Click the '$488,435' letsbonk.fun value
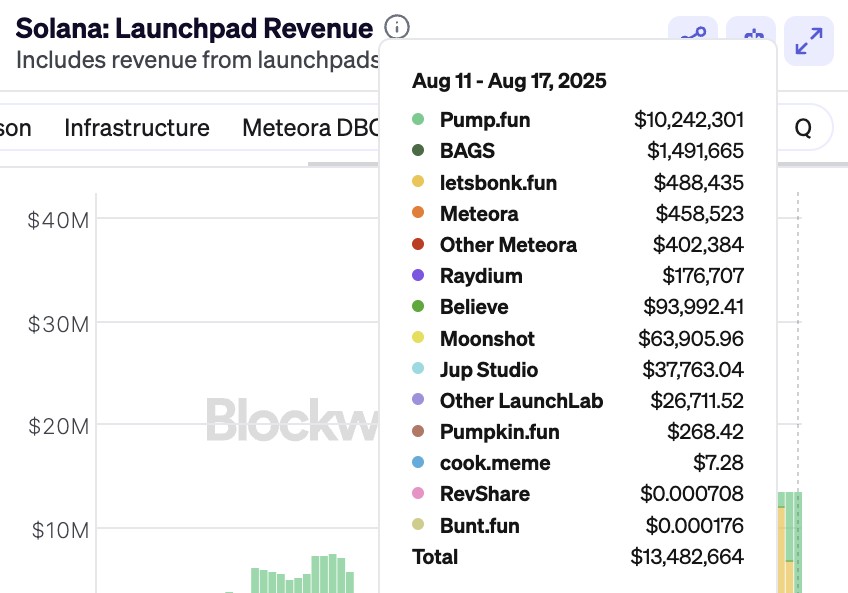Viewport: 848px width, 593px height. tap(699, 183)
